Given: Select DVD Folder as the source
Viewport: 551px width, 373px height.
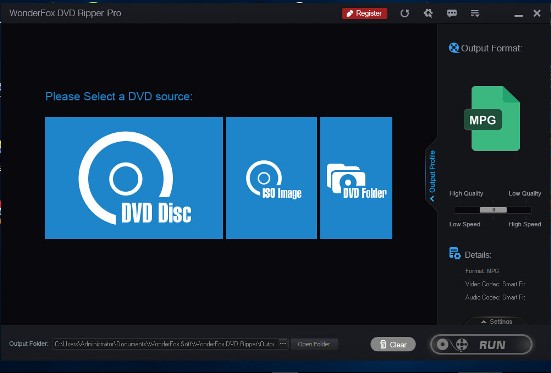Looking at the screenshot, I should (356, 178).
